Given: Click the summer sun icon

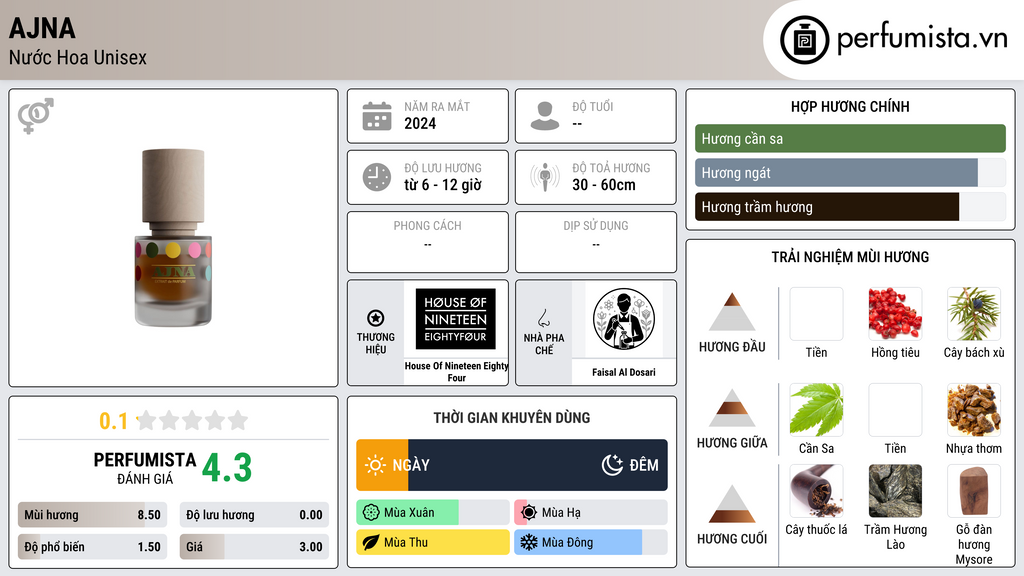Looking at the screenshot, I should 529,513.
